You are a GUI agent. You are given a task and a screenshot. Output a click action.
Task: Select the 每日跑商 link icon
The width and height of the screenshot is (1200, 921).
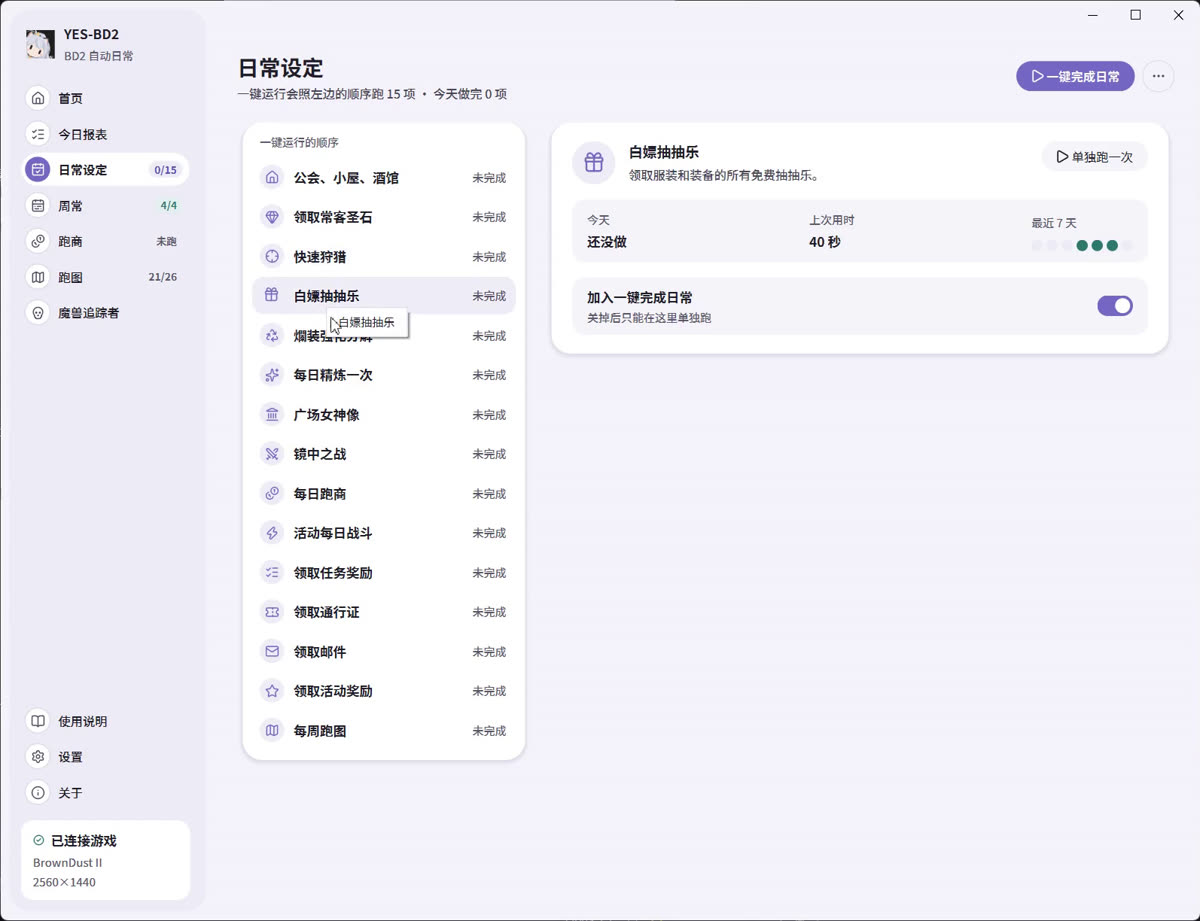(x=271, y=494)
